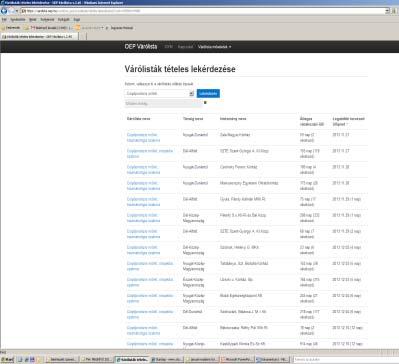Screen dimensions: 399x364
Task: Open the Eszközök menu
Action: pyautogui.click(x=64, y=20)
